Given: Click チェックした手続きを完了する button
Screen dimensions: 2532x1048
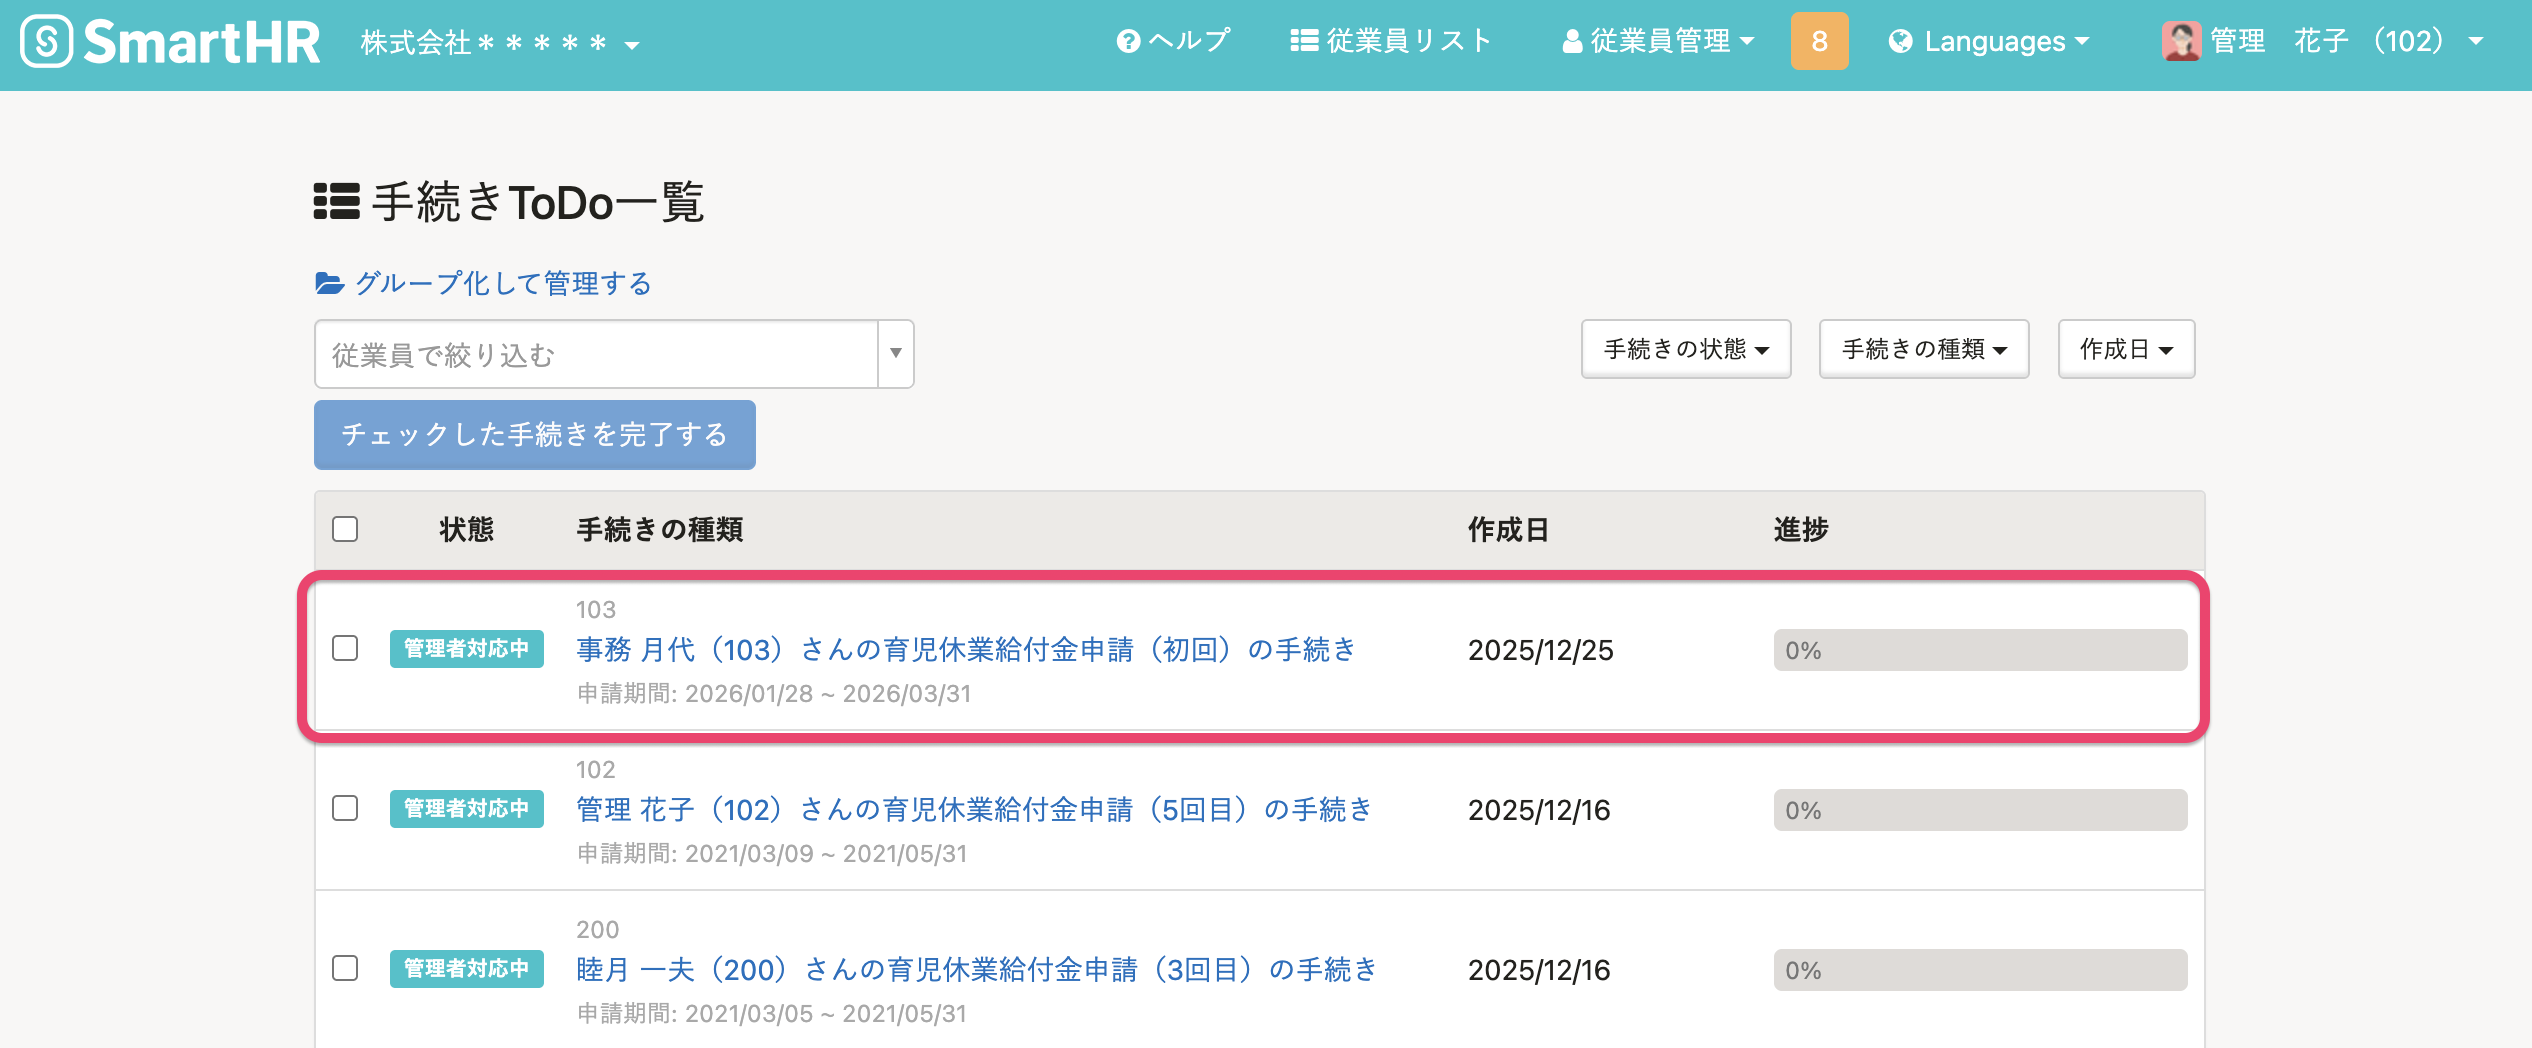Looking at the screenshot, I should 534,435.
